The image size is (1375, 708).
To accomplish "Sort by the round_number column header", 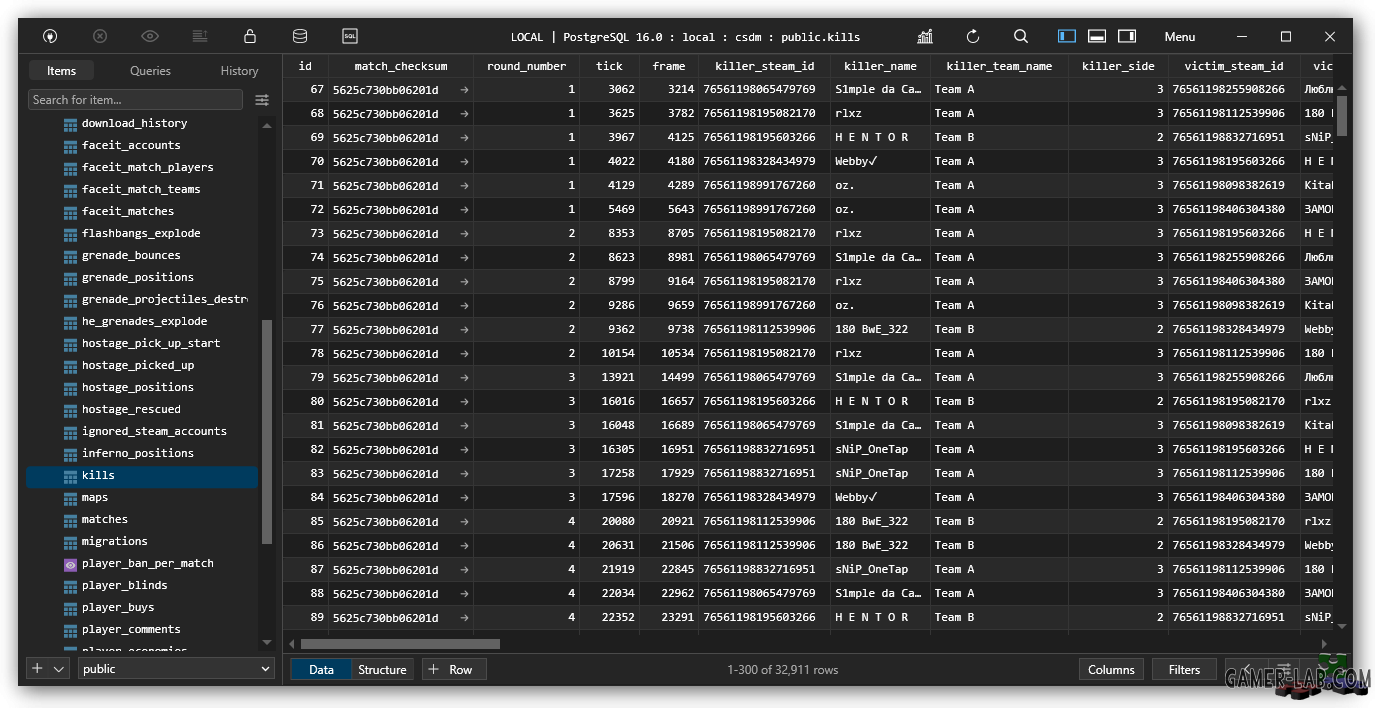I will [x=526, y=66].
